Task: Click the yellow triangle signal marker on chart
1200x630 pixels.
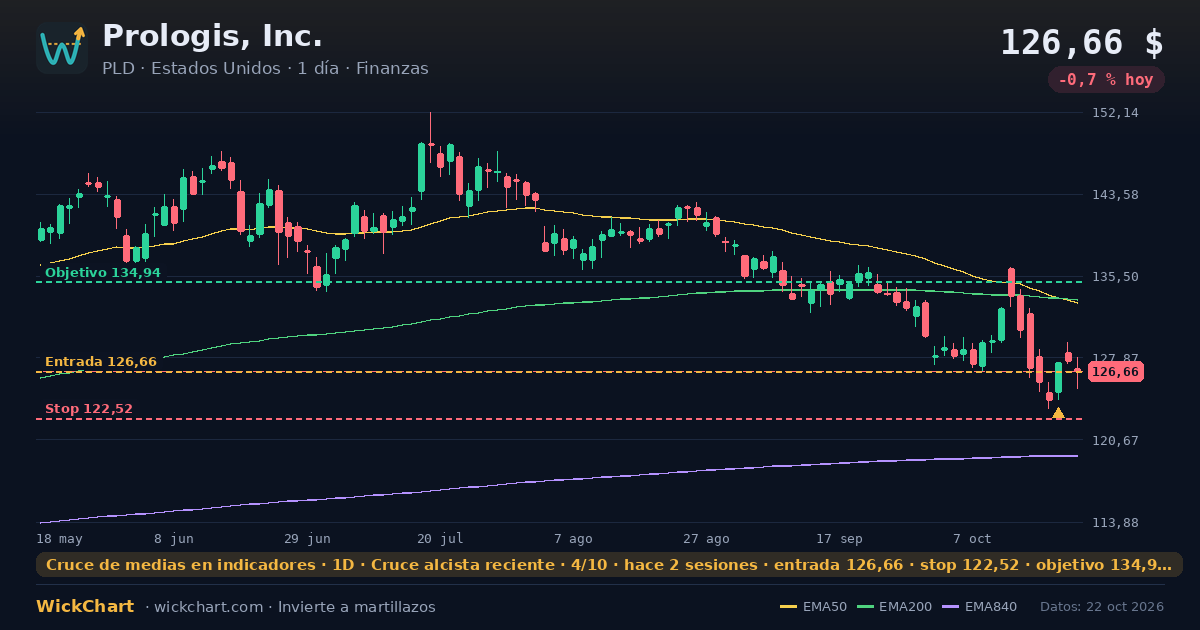Action: click(1058, 413)
